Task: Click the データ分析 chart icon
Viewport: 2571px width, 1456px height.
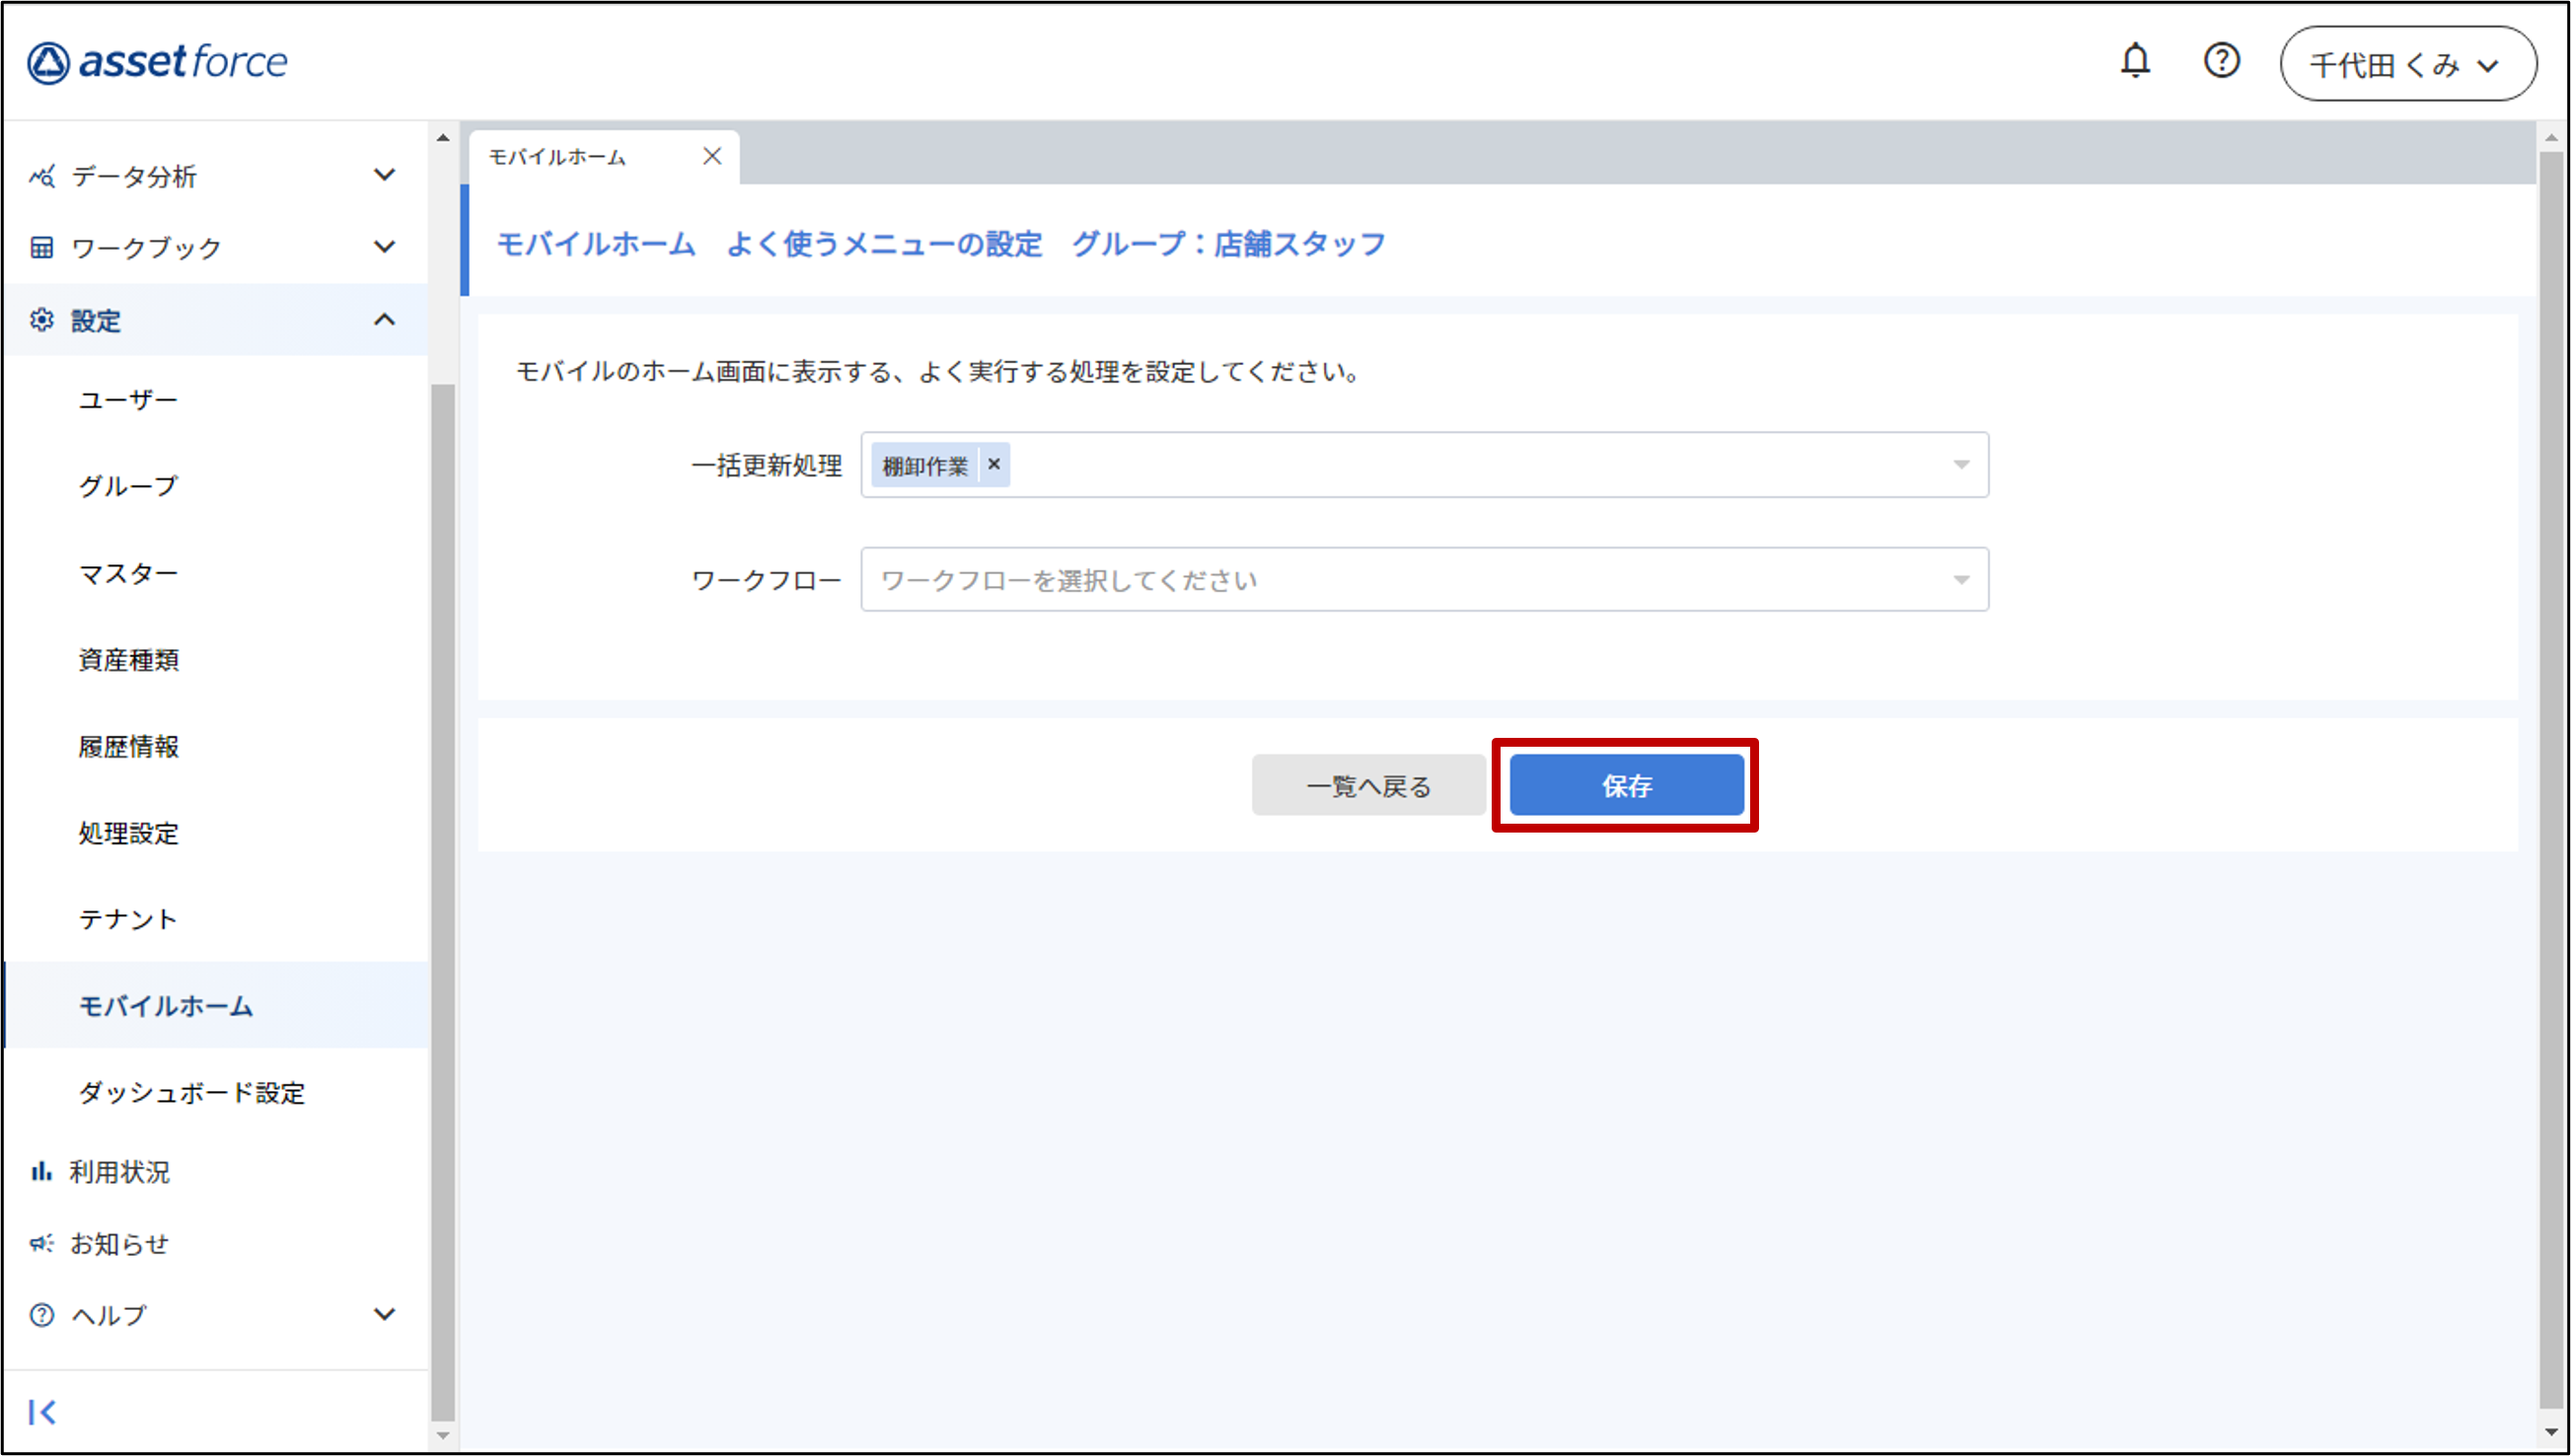Action: [42, 176]
